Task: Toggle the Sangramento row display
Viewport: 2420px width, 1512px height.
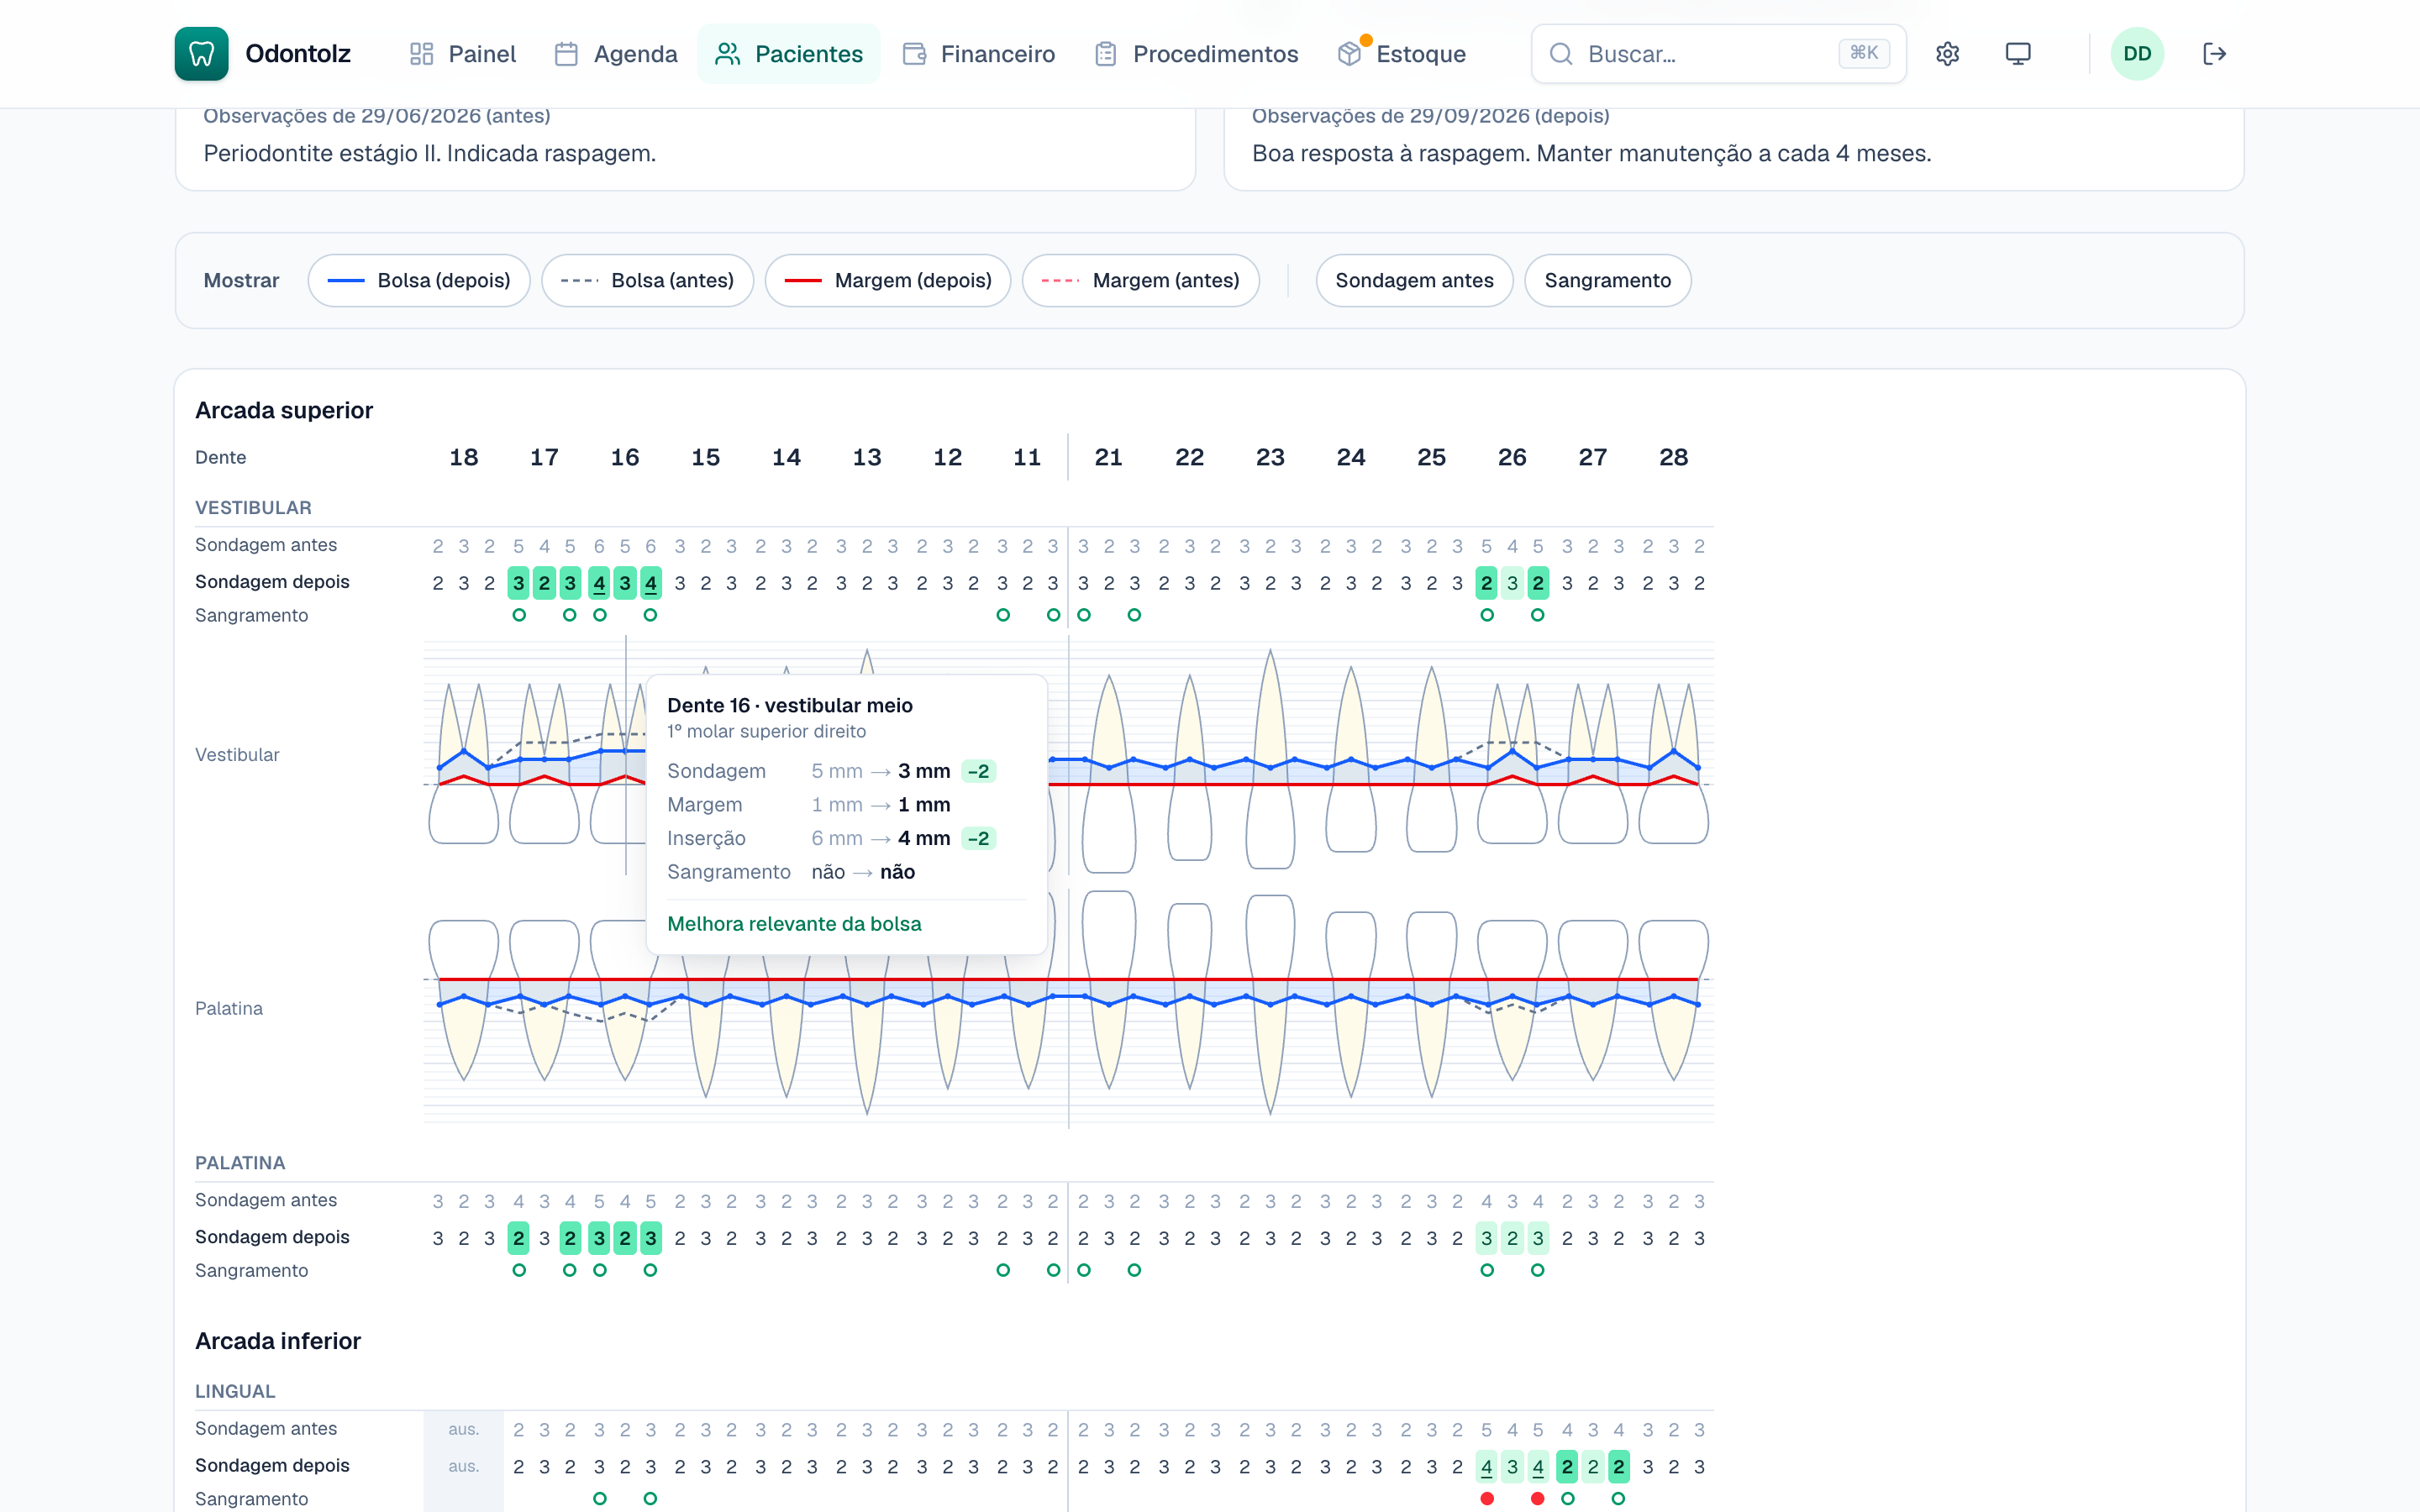Action: coord(1607,280)
